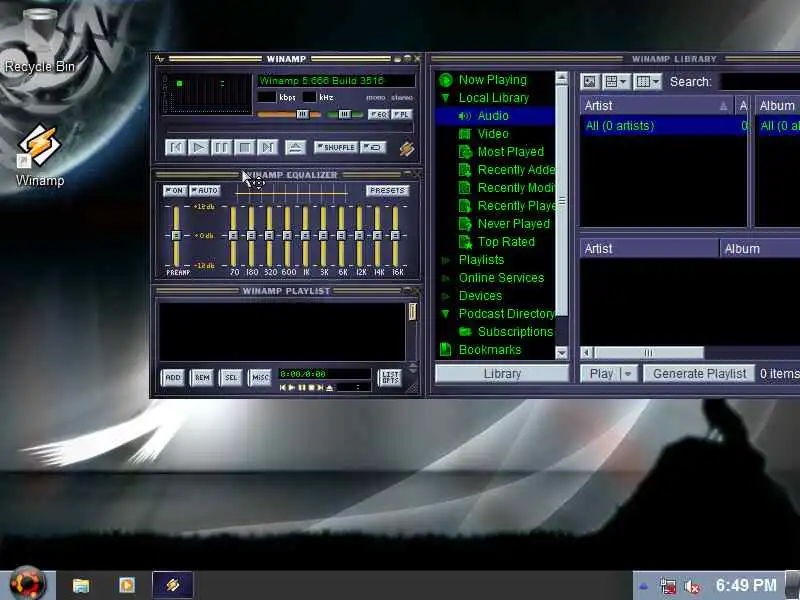Toggle equalizer AUTO button
Screen dimensions: 800x600
(205, 190)
